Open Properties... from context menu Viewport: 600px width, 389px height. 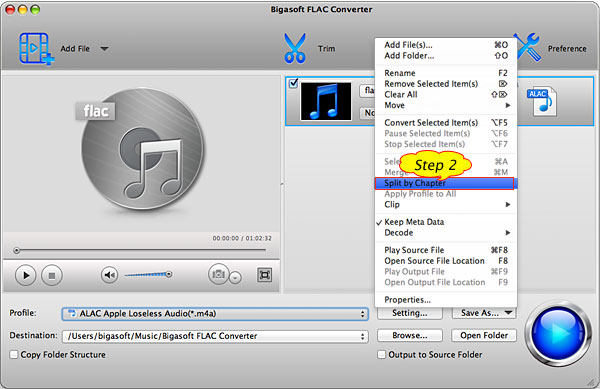446,300
